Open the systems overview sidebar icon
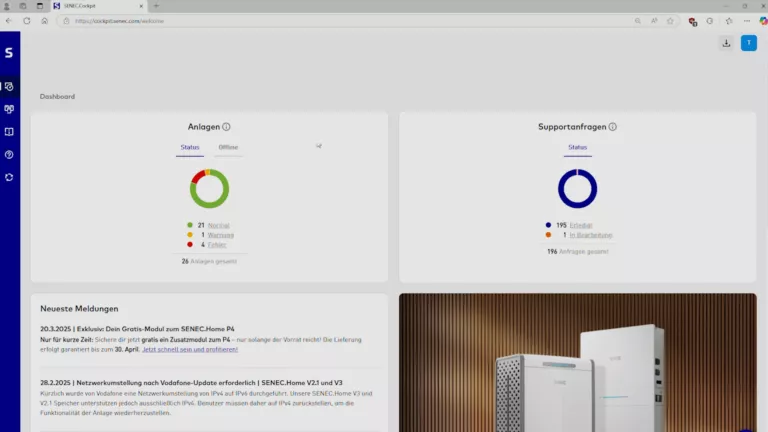The width and height of the screenshot is (768, 432). click(9, 109)
